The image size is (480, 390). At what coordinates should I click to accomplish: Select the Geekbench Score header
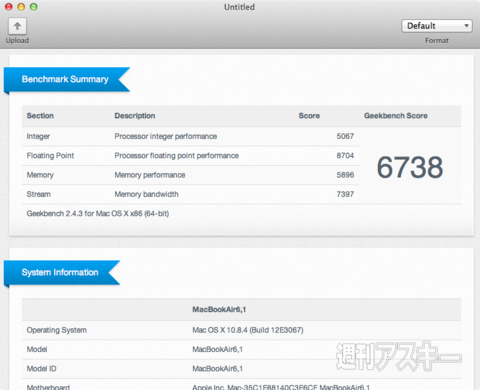coord(396,116)
